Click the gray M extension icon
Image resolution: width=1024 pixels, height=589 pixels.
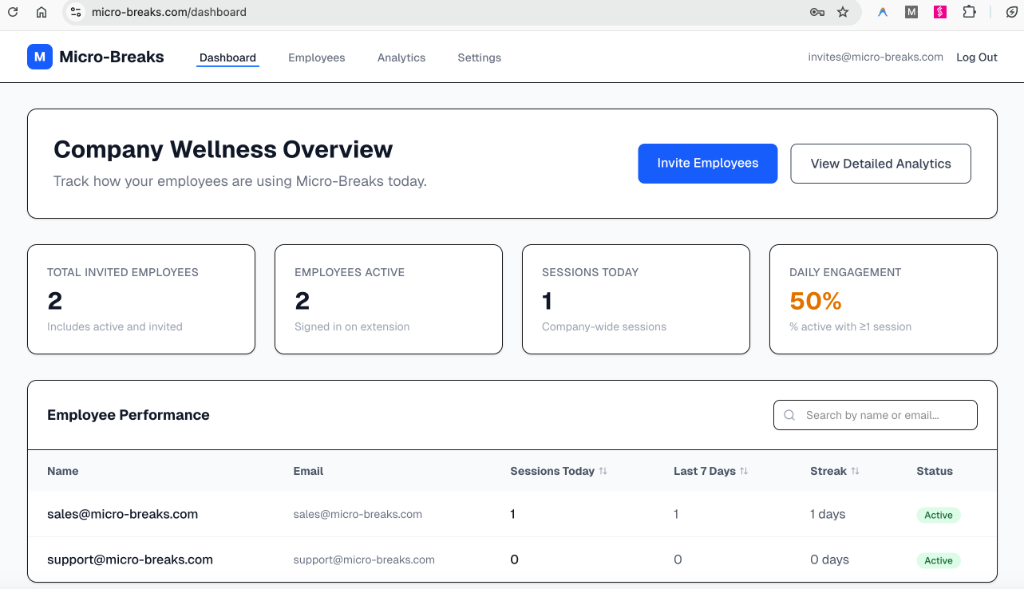tap(911, 12)
